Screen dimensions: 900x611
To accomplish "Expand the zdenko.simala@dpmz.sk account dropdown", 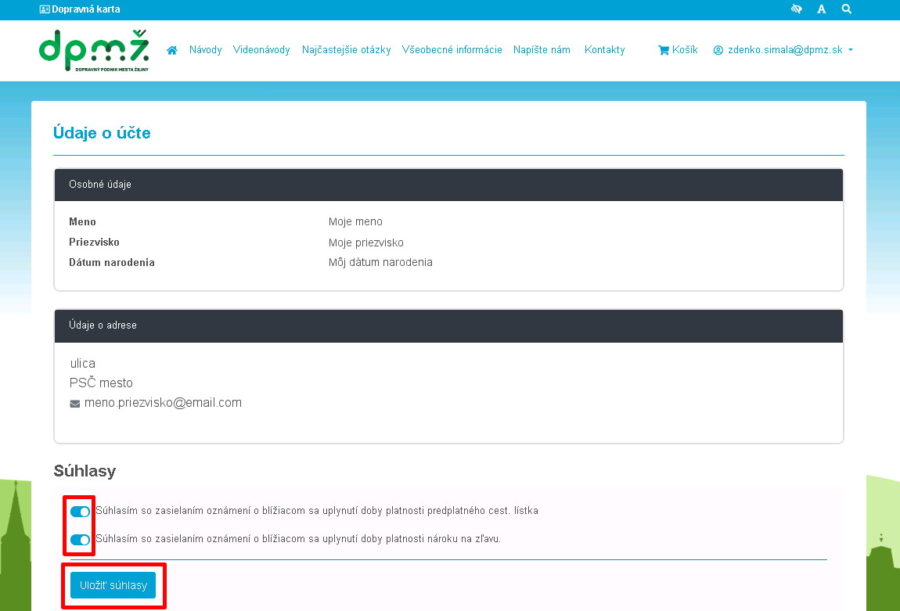I will (x=783, y=50).
